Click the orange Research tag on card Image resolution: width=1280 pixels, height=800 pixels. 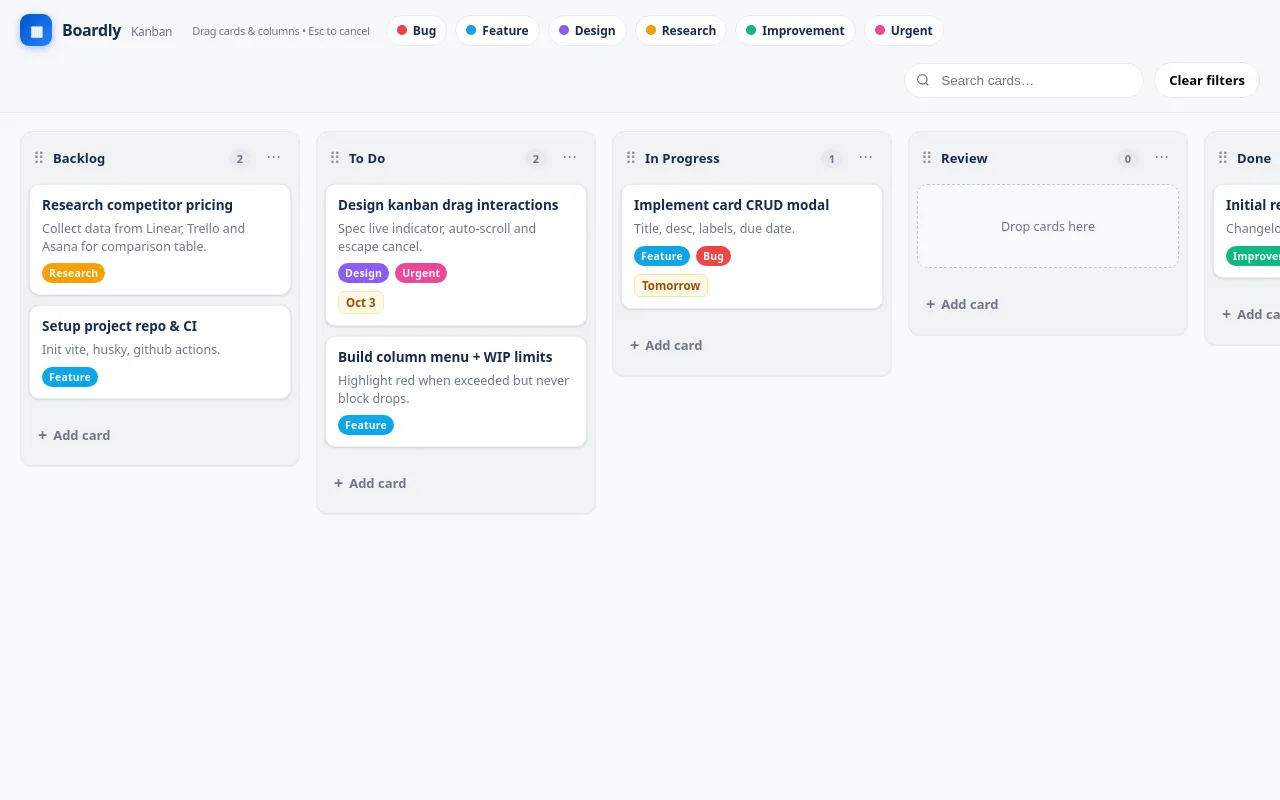73,273
